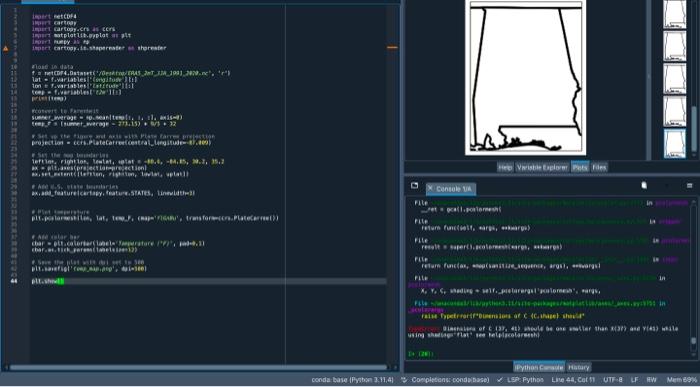This screenshot has width=700, height=387.
Task: Click the 'plt.pcolormesh' code line
Action: point(155,218)
